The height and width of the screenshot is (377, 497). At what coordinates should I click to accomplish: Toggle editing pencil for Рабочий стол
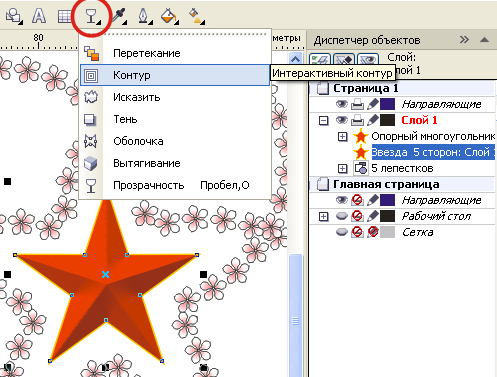tap(373, 216)
